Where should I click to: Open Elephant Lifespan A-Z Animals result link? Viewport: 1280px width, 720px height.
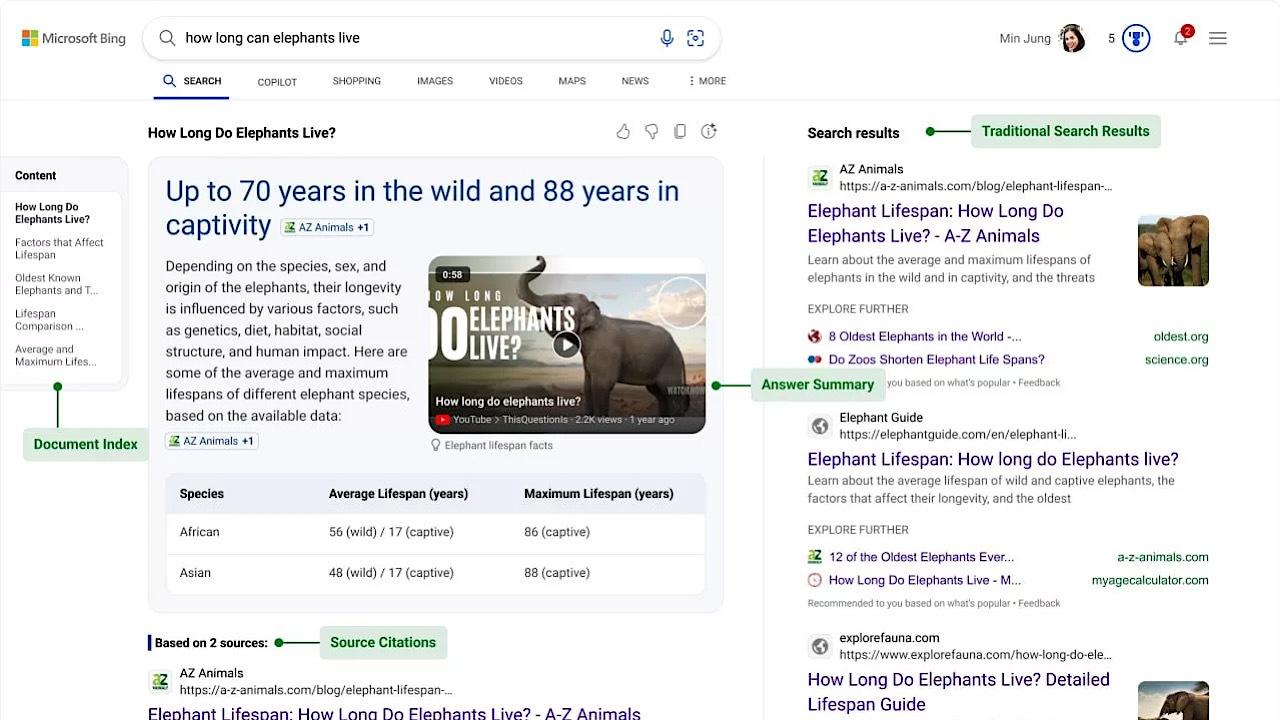[x=935, y=224]
